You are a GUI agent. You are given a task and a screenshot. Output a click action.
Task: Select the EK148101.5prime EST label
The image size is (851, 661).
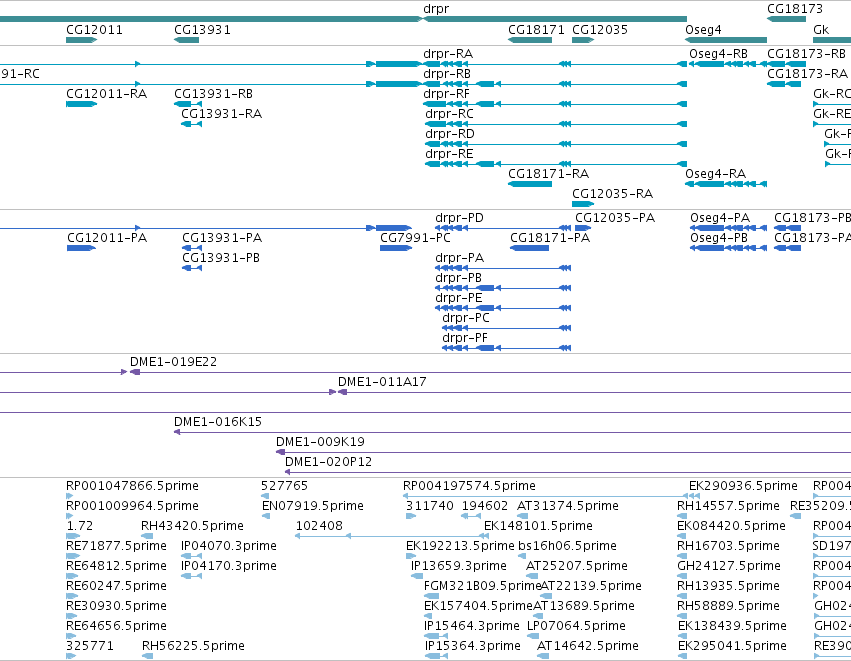(x=538, y=526)
